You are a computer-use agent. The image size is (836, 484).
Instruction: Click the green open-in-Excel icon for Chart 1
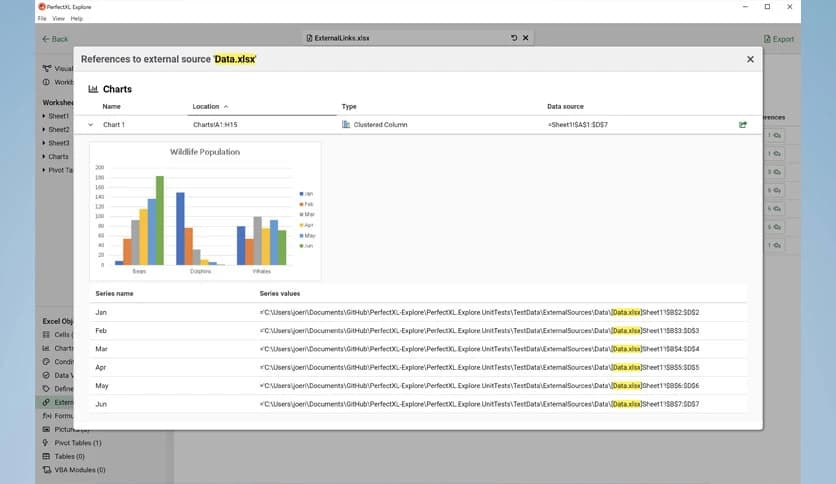pyautogui.click(x=742, y=125)
